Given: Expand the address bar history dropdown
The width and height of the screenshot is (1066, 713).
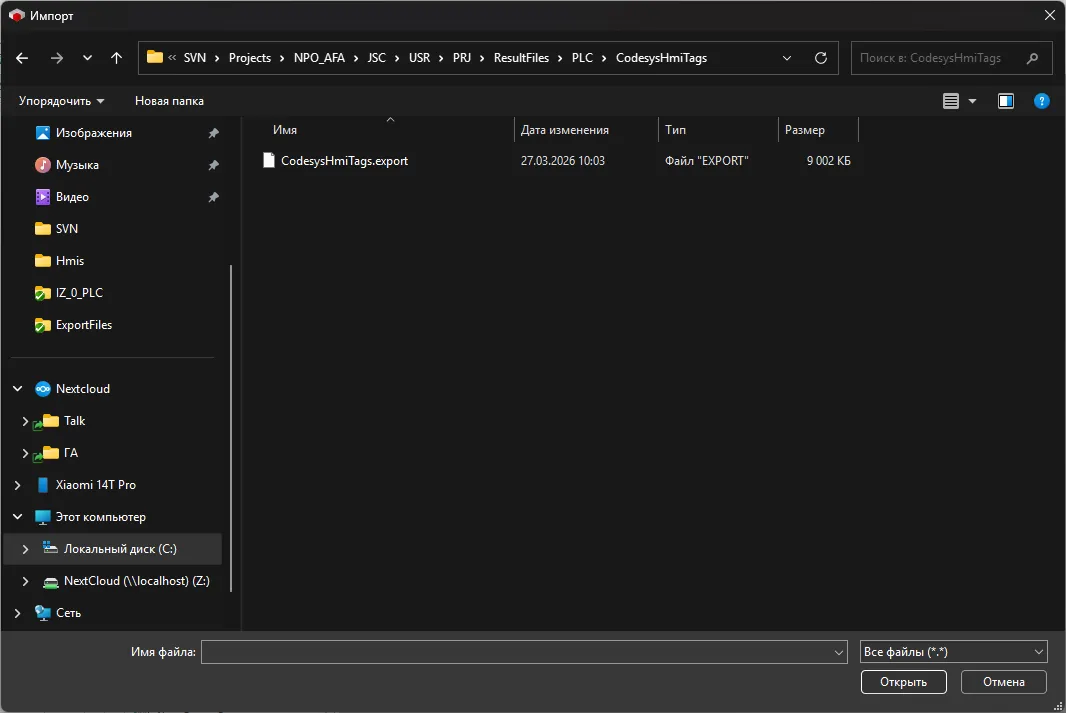Looking at the screenshot, I should [x=787, y=58].
